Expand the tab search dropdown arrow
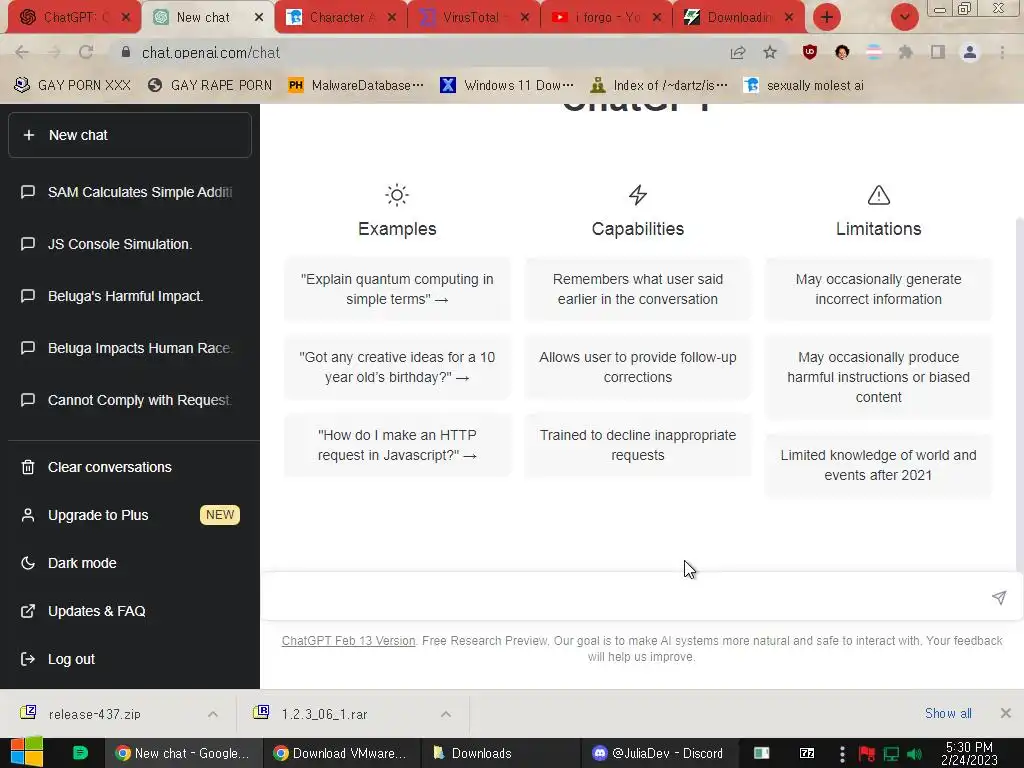Screen dimensions: 1024x768 tap(905, 17)
